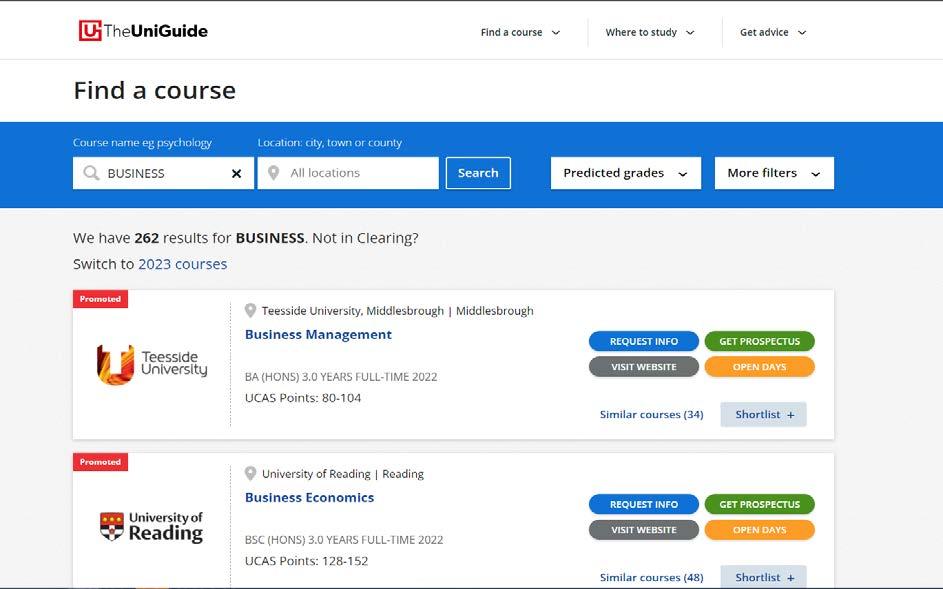943x589 pixels.
Task: Open the More filters dropdown
Action: click(774, 173)
